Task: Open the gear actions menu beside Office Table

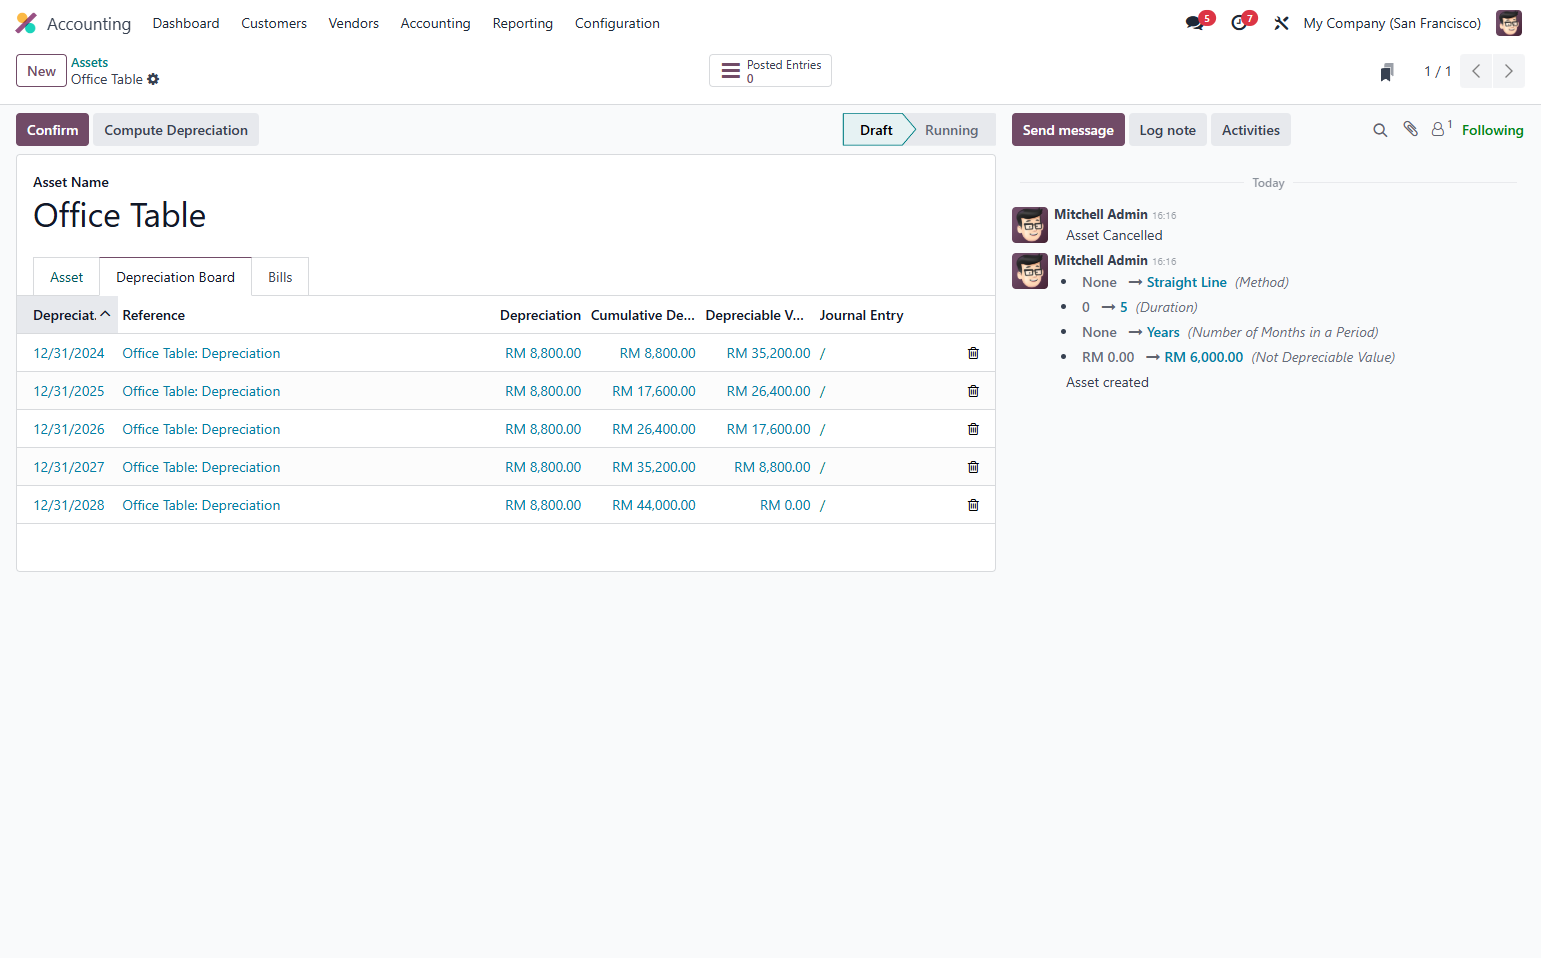Action: click(153, 79)
